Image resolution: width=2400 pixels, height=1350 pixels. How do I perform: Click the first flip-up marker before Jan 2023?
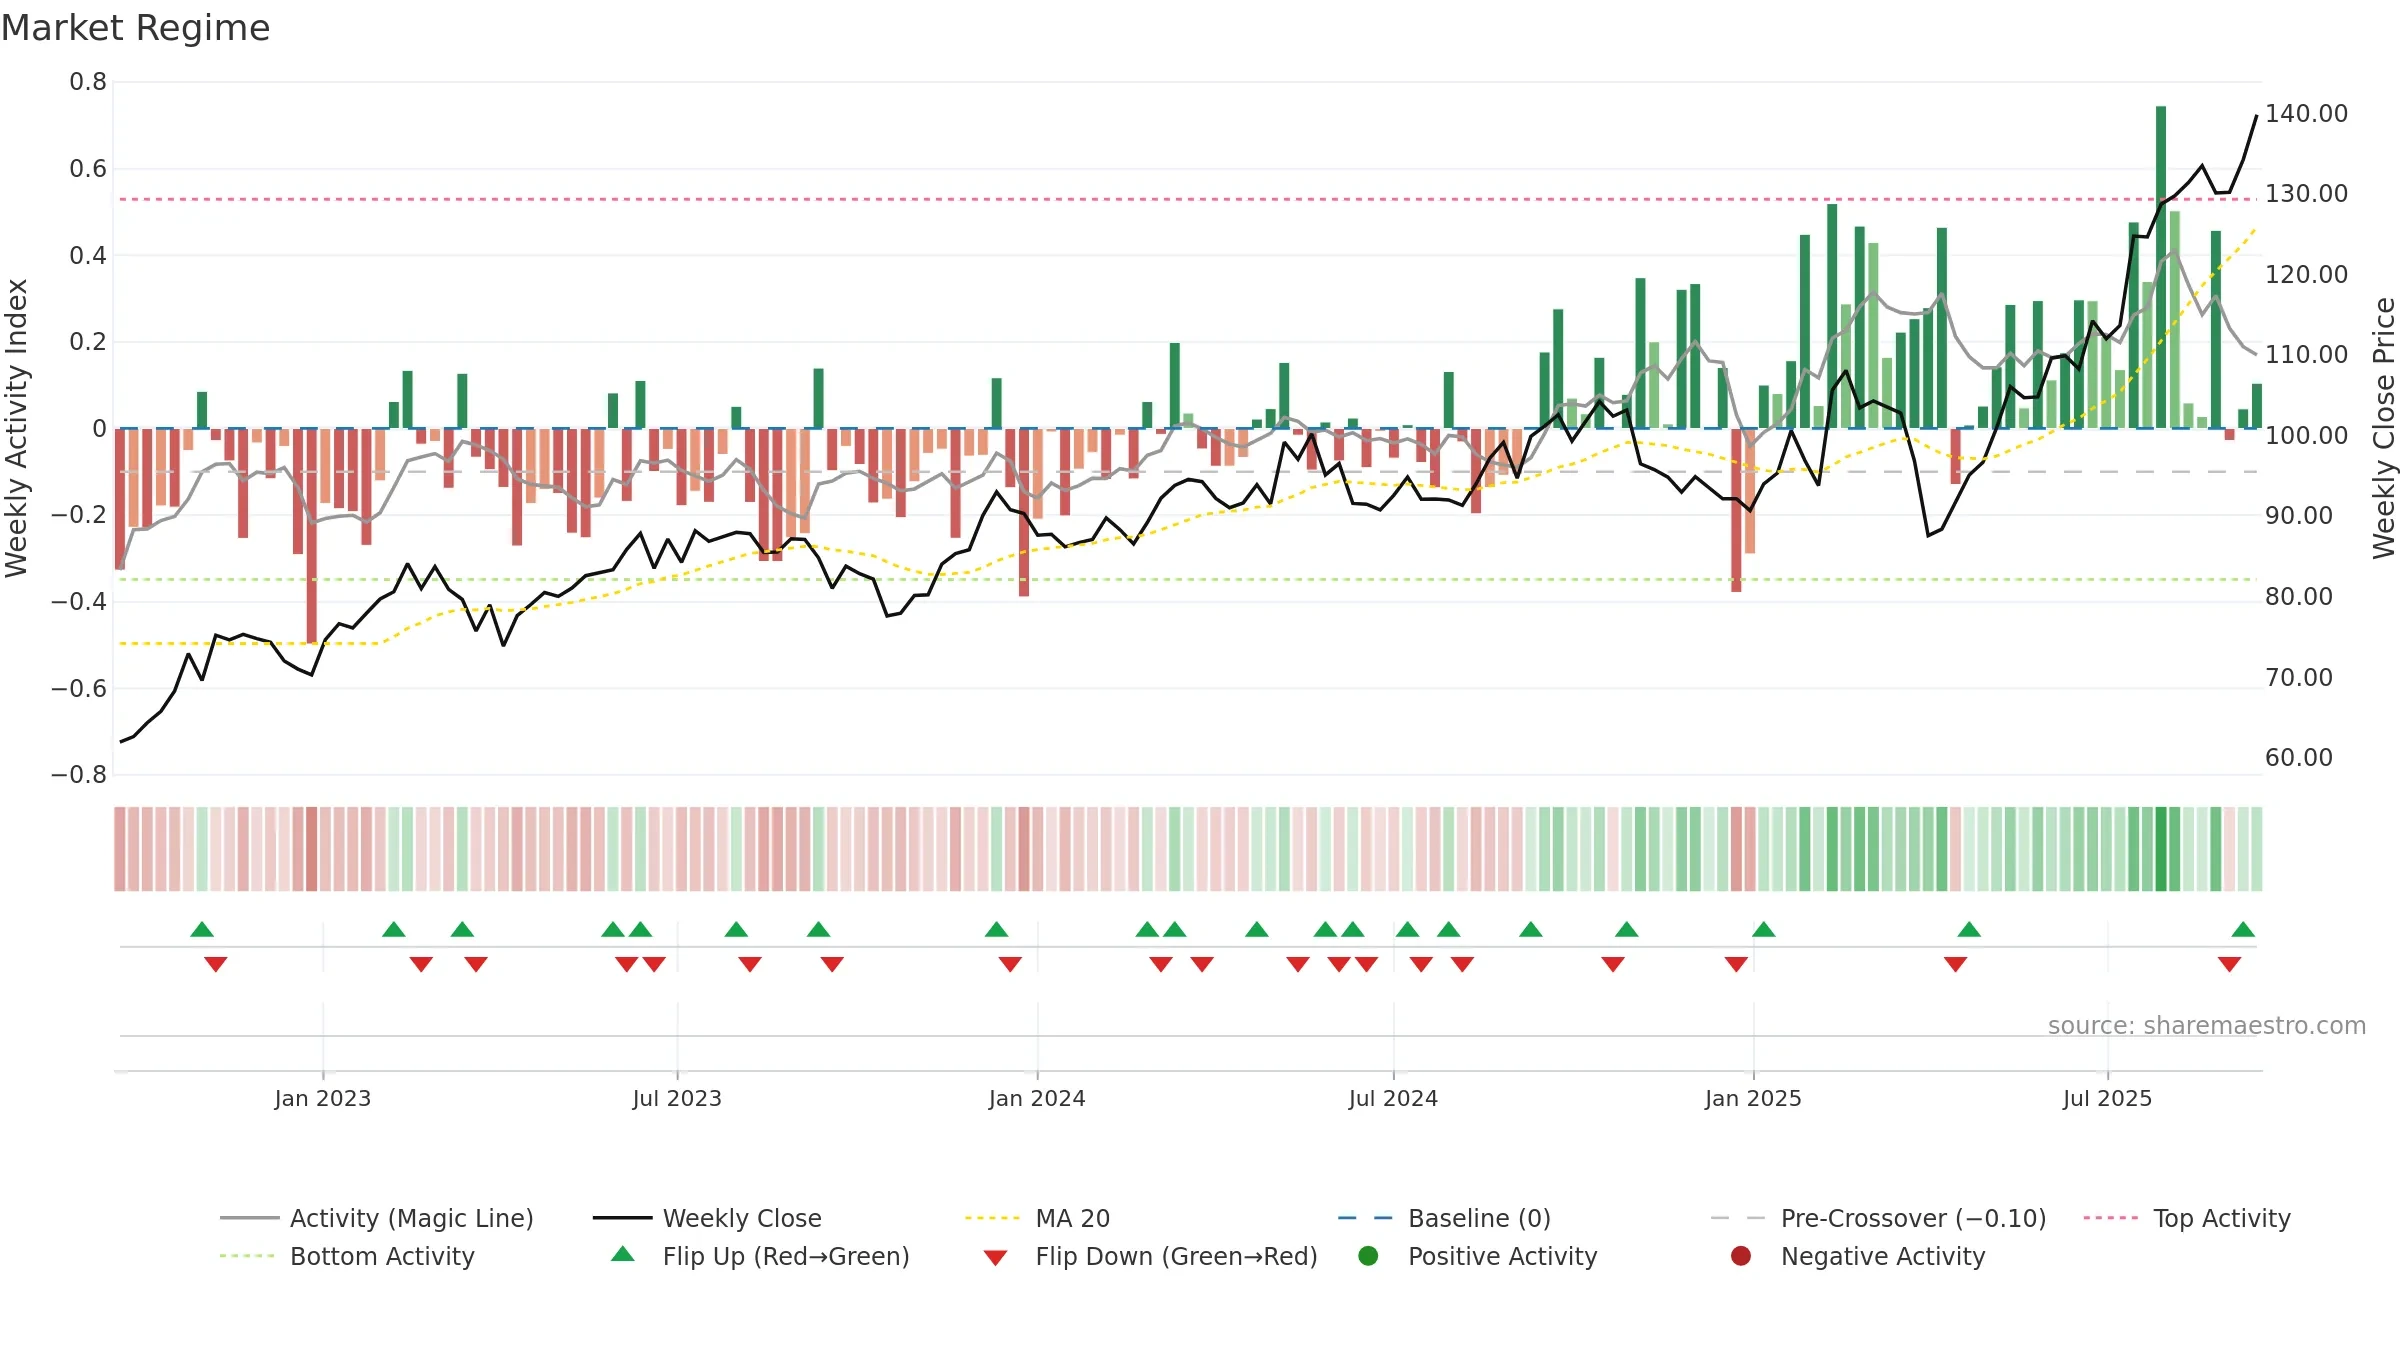pos(202,930)
